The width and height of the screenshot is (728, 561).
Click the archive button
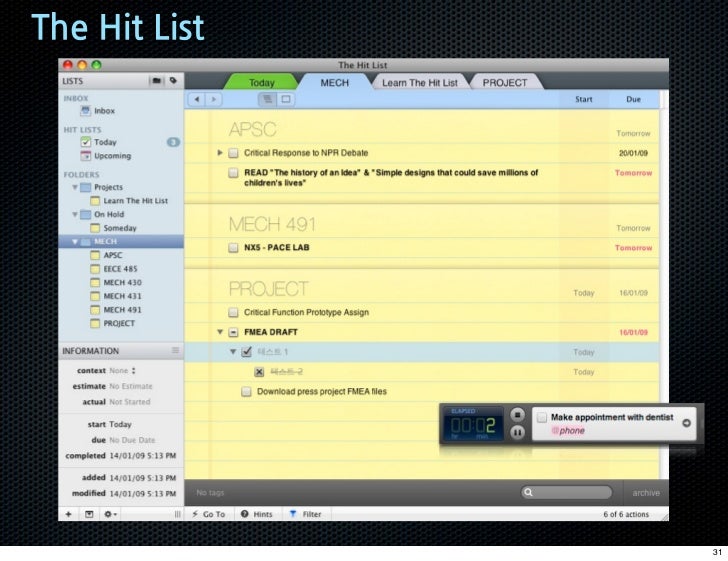pyautogui.click(x=646, y=493)
